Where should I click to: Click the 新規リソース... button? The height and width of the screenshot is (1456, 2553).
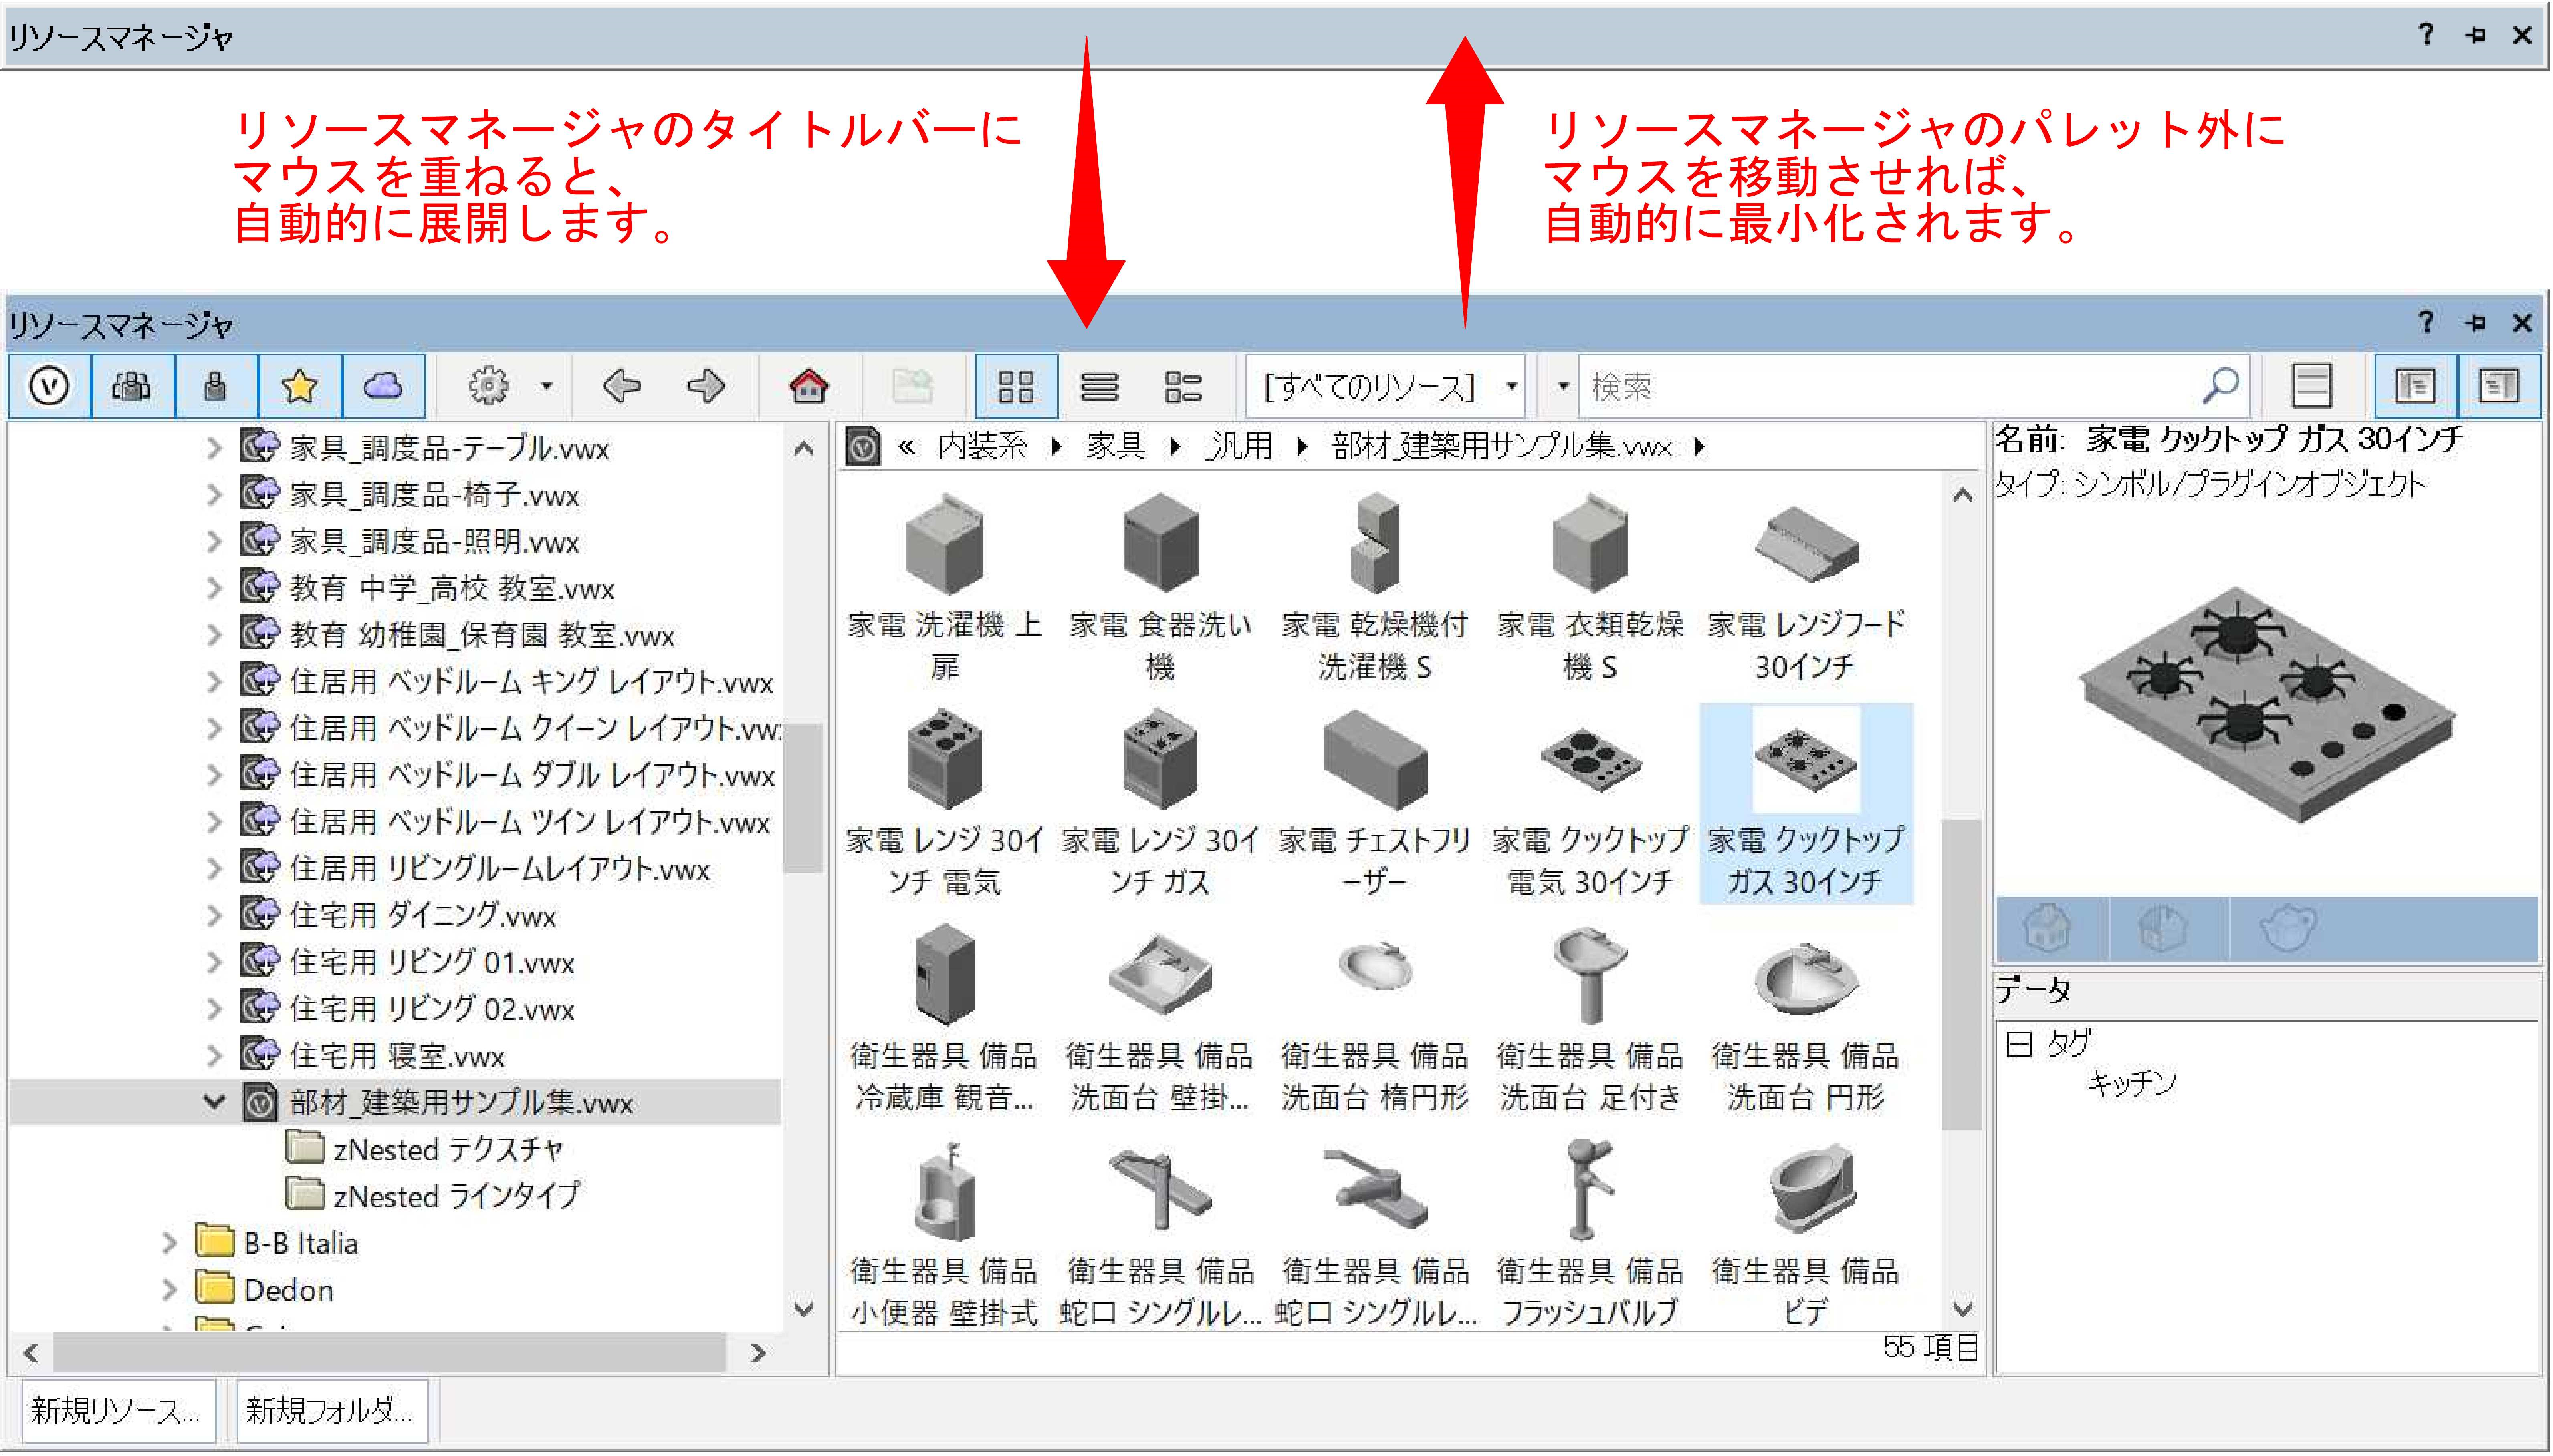pyautogui.click(x=118, y=1411)
